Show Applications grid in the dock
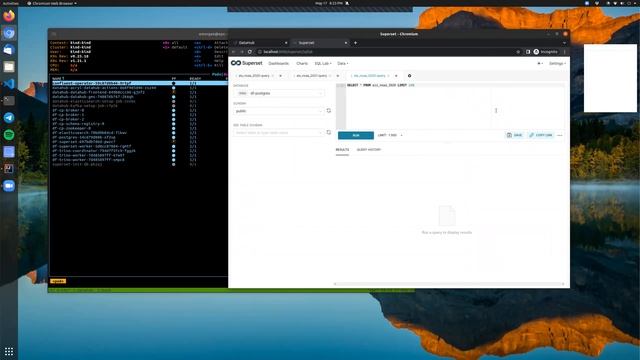The width and height of the screenshot is (640, 360). point(9,351)
